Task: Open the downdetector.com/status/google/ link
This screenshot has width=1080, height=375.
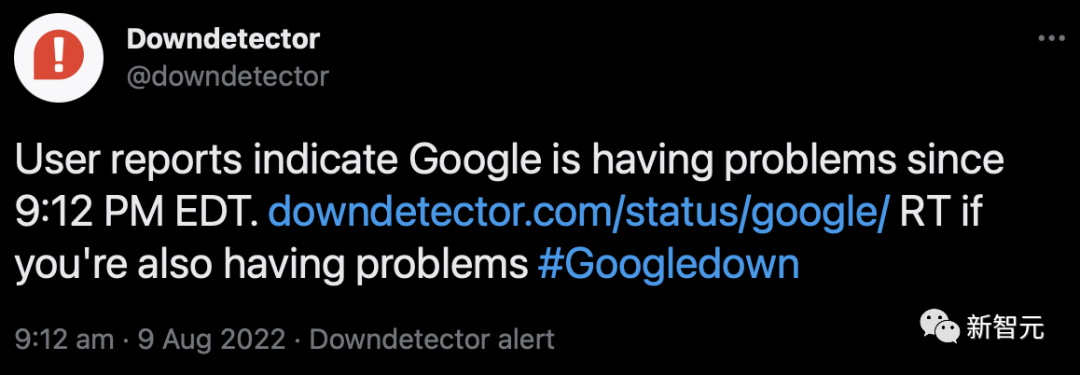Action: tap(579, 212)
